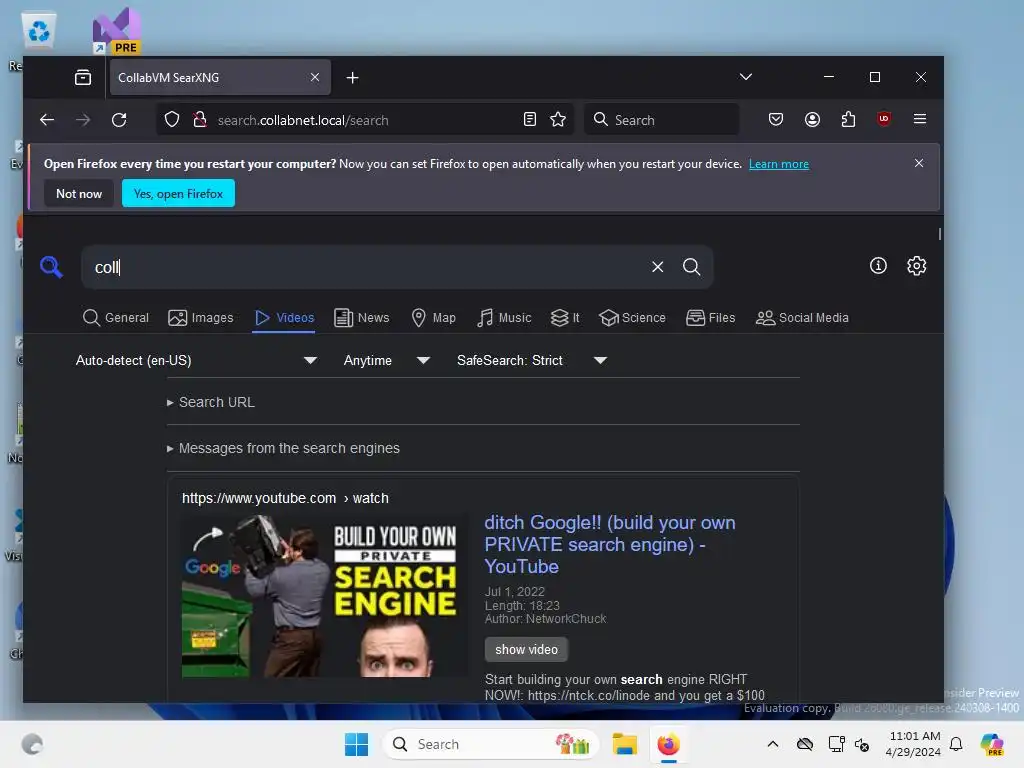The image size is (1024, 768).
Task: Open Firefox account icon
Action: 812,120
